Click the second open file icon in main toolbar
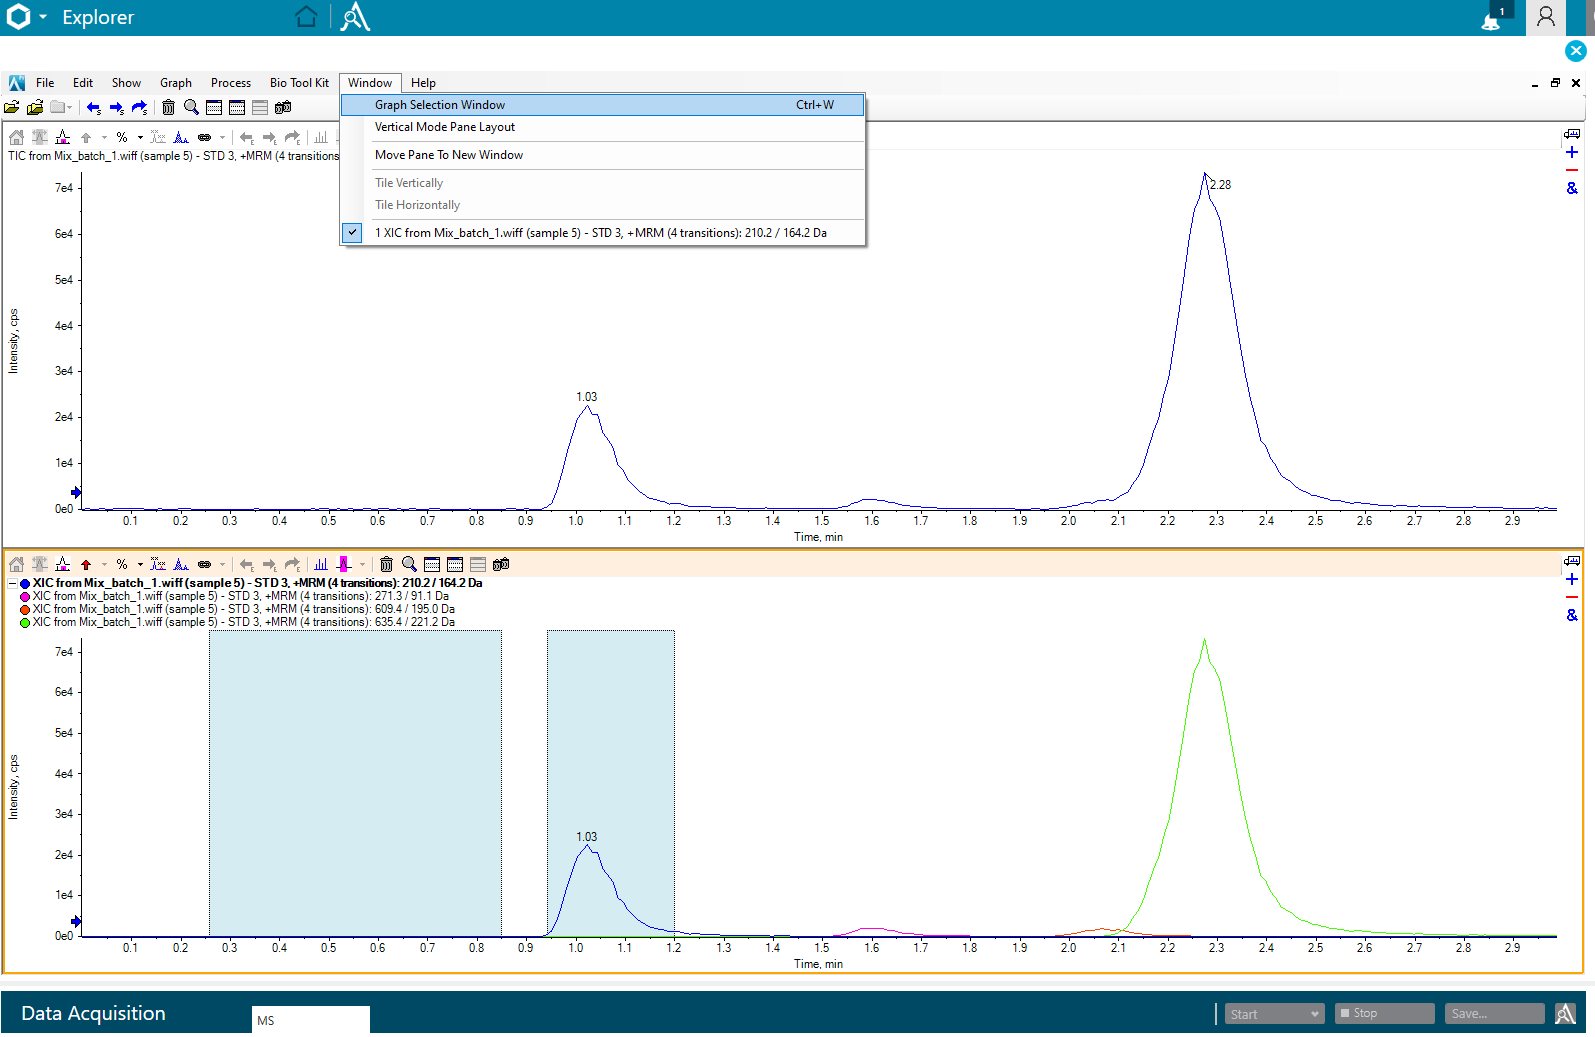The height and width of the screenshot is (1037, 1595). [35, 107]
